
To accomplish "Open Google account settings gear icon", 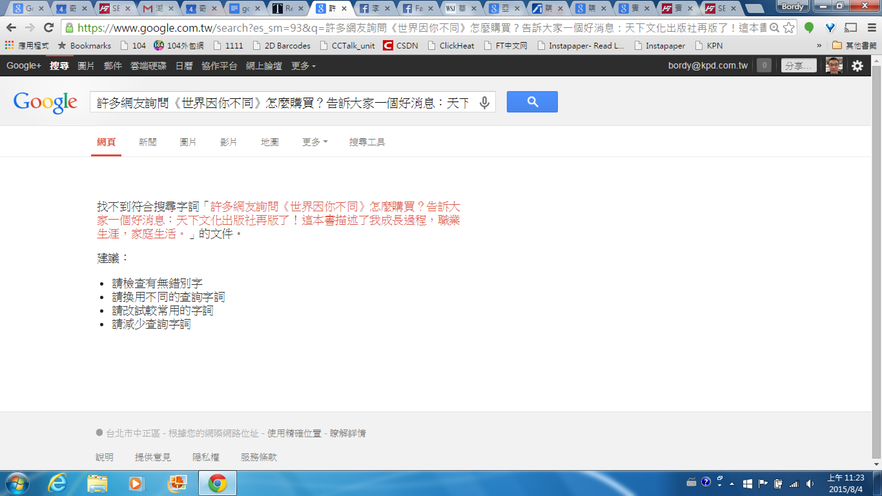I will tap(857, 66).
